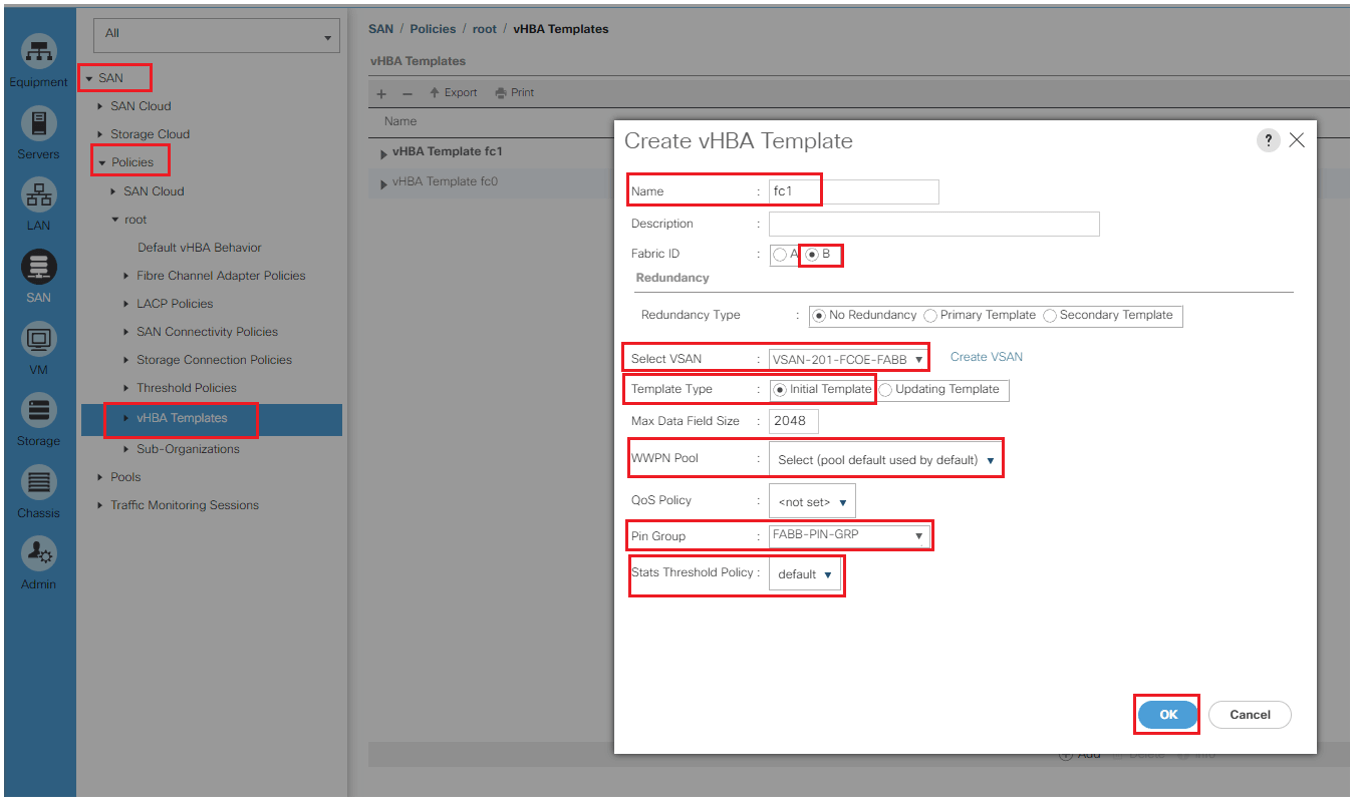
Task: Select Updating Template type
Action: coord(886,390)
